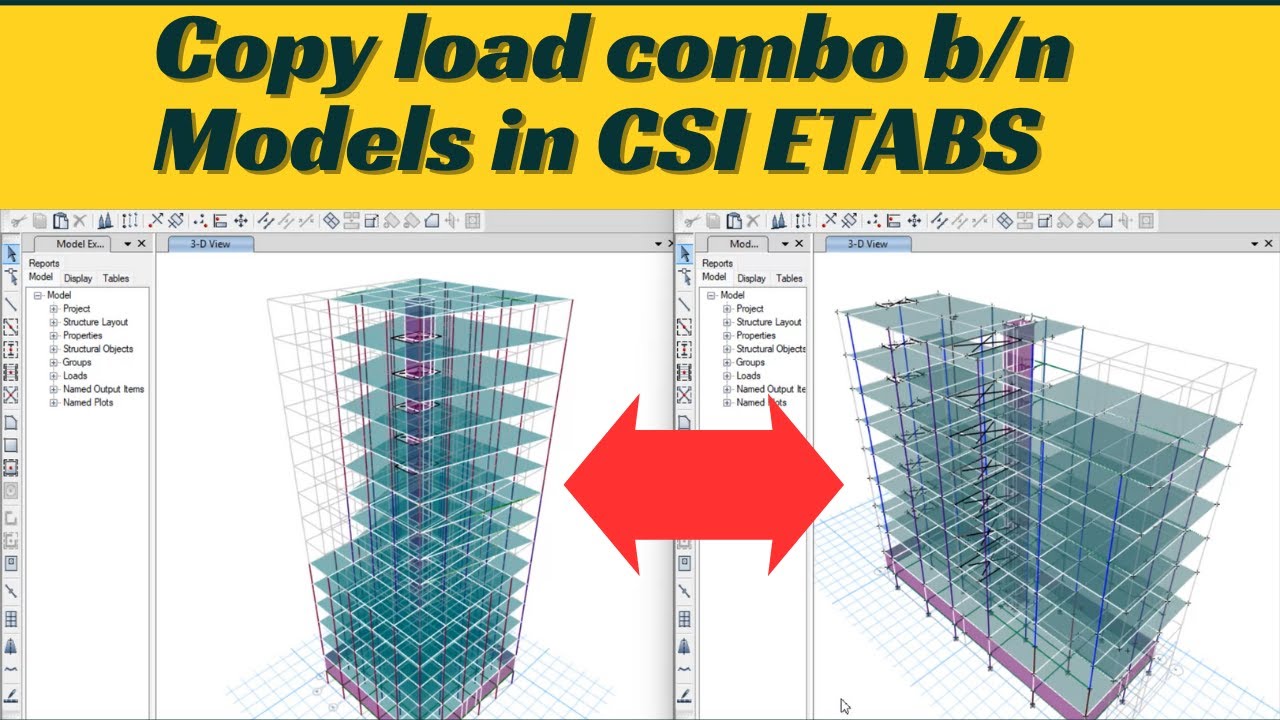The height and width of the screenshot is (720, 1280).
Task: Click the 3D buildings view icon in right toolbar
Action: click(778, 221)
